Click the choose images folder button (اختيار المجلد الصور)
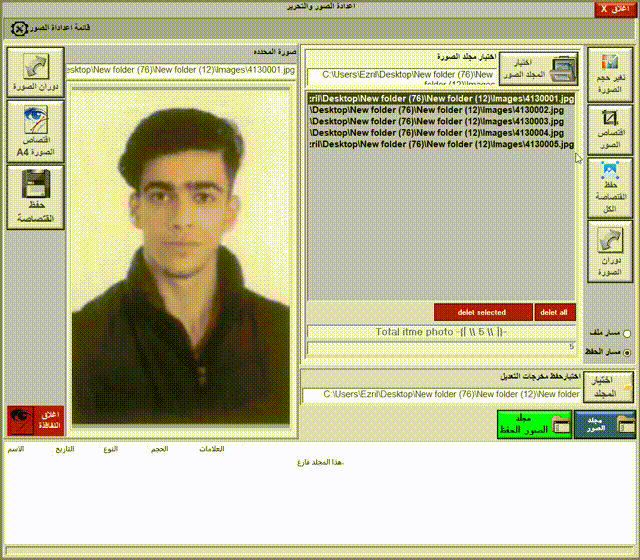 click(538, 70)
